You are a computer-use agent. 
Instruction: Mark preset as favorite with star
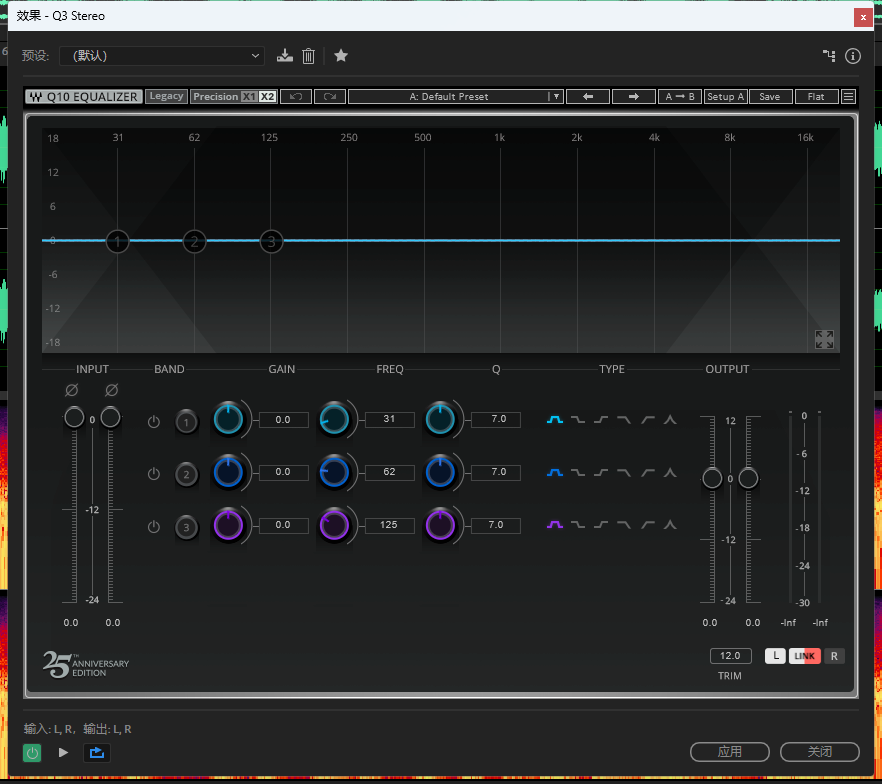coord(341,56)
